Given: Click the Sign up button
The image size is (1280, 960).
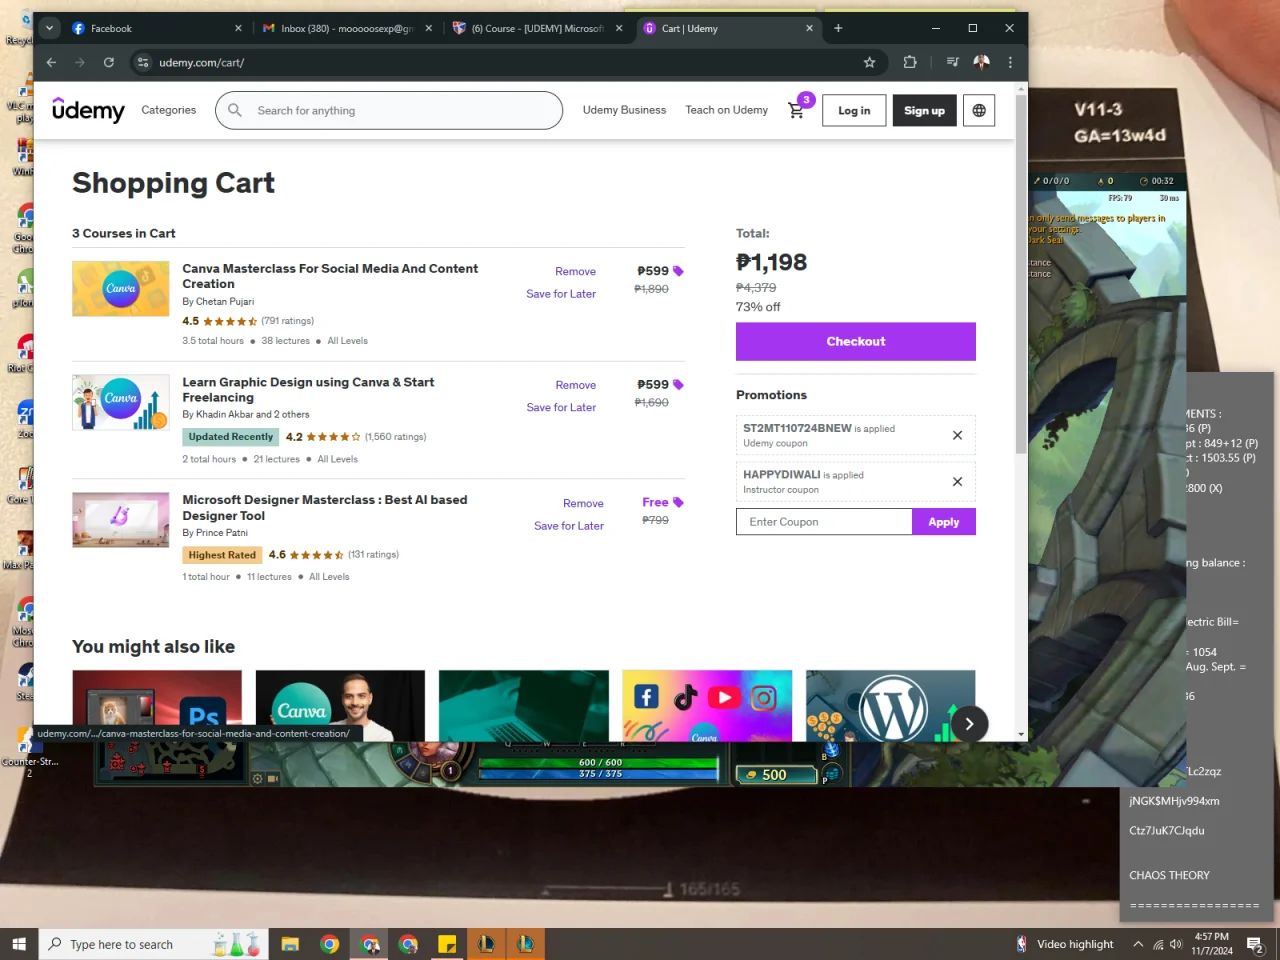Looking at the screenshot, I should click(924, 110).
